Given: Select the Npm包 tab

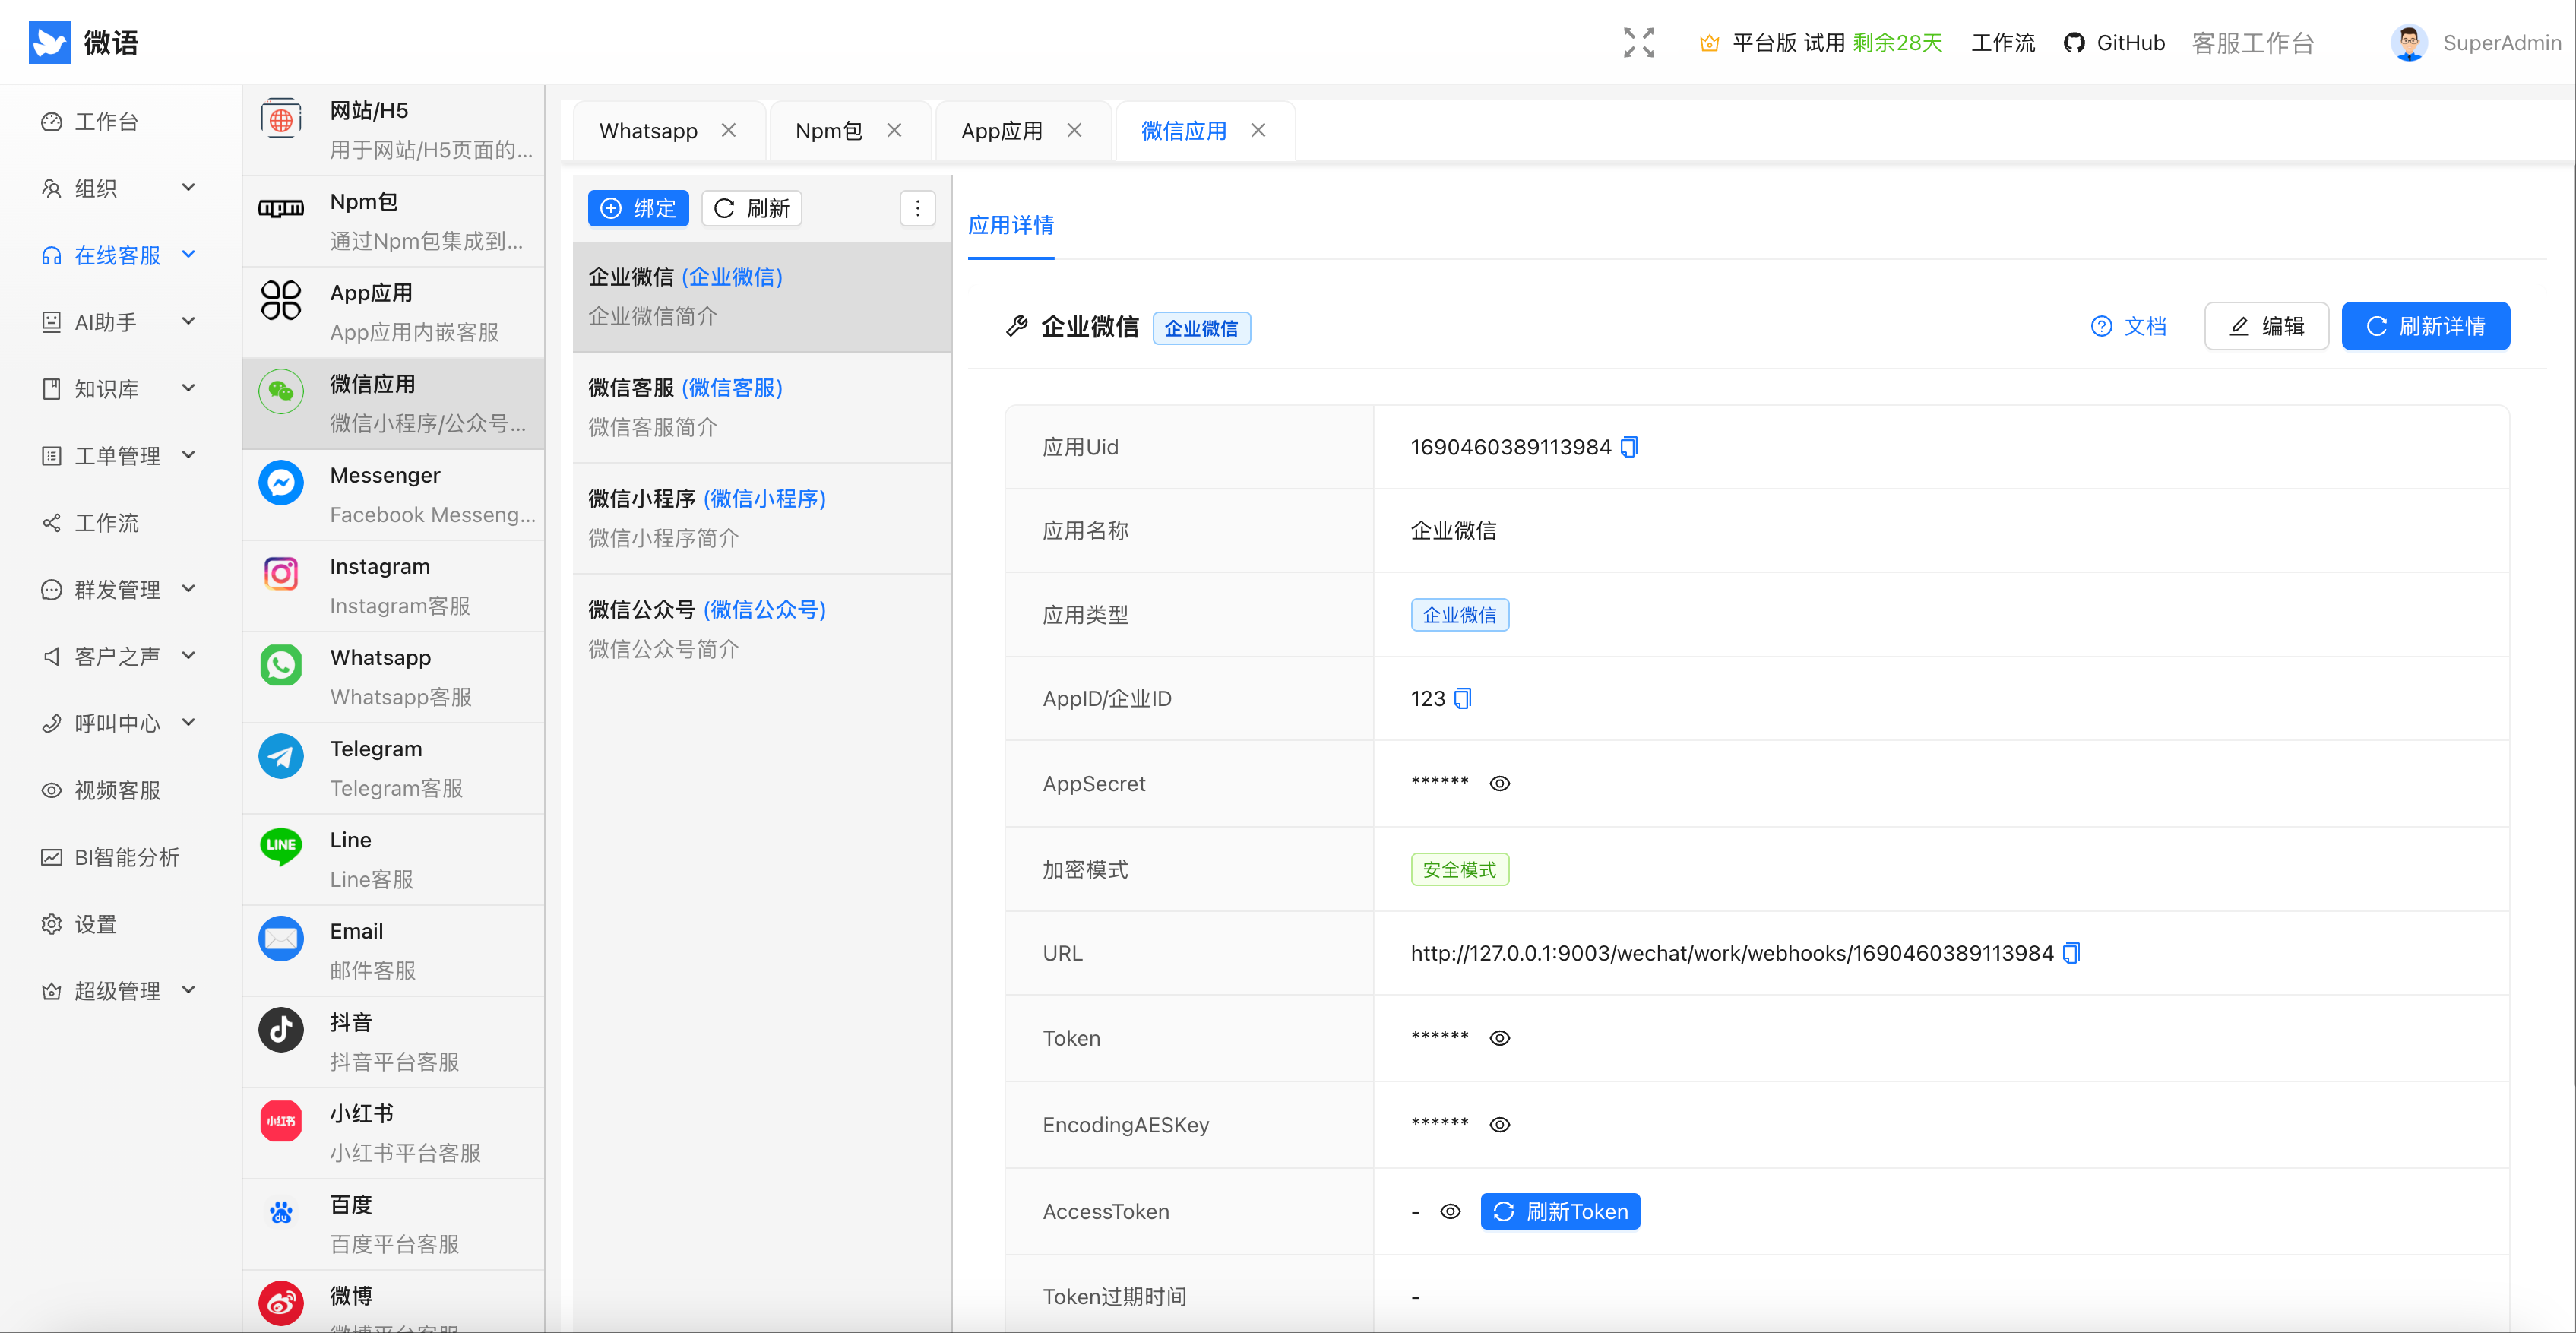Looking at the screenshot, I should point(828,130).
